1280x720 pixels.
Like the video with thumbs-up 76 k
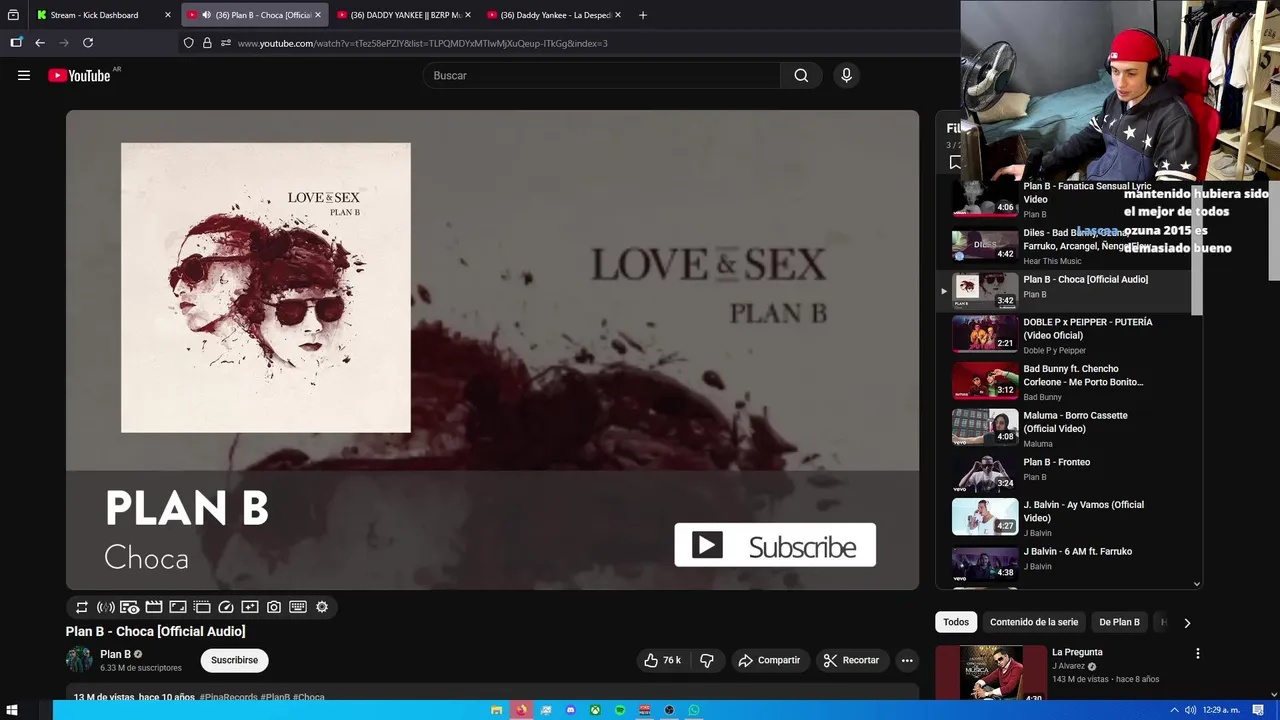[x=662, y=660]
